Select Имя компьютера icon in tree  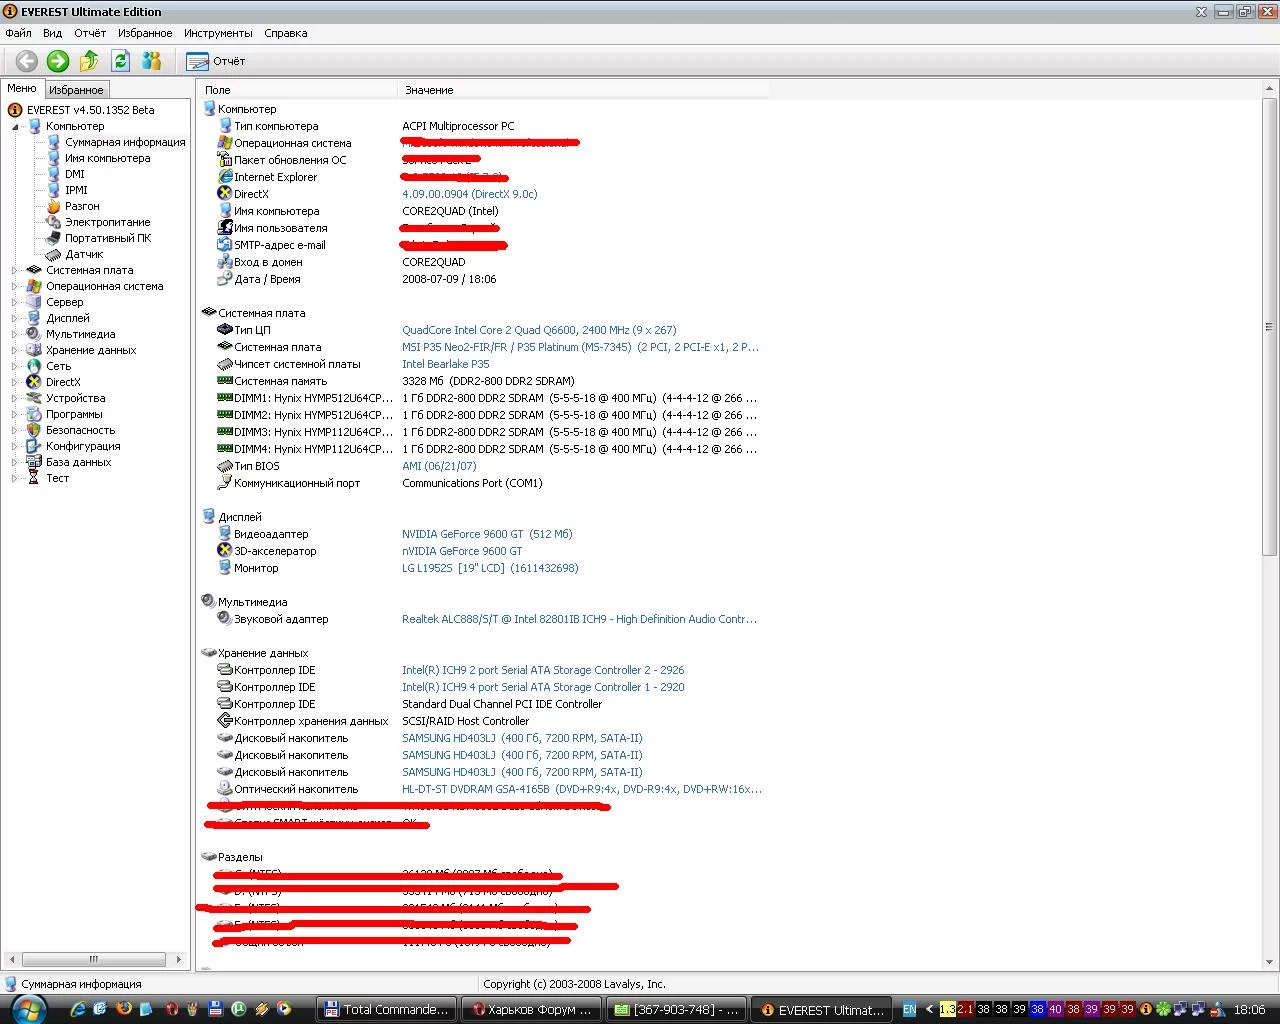(x=54, y=158)
